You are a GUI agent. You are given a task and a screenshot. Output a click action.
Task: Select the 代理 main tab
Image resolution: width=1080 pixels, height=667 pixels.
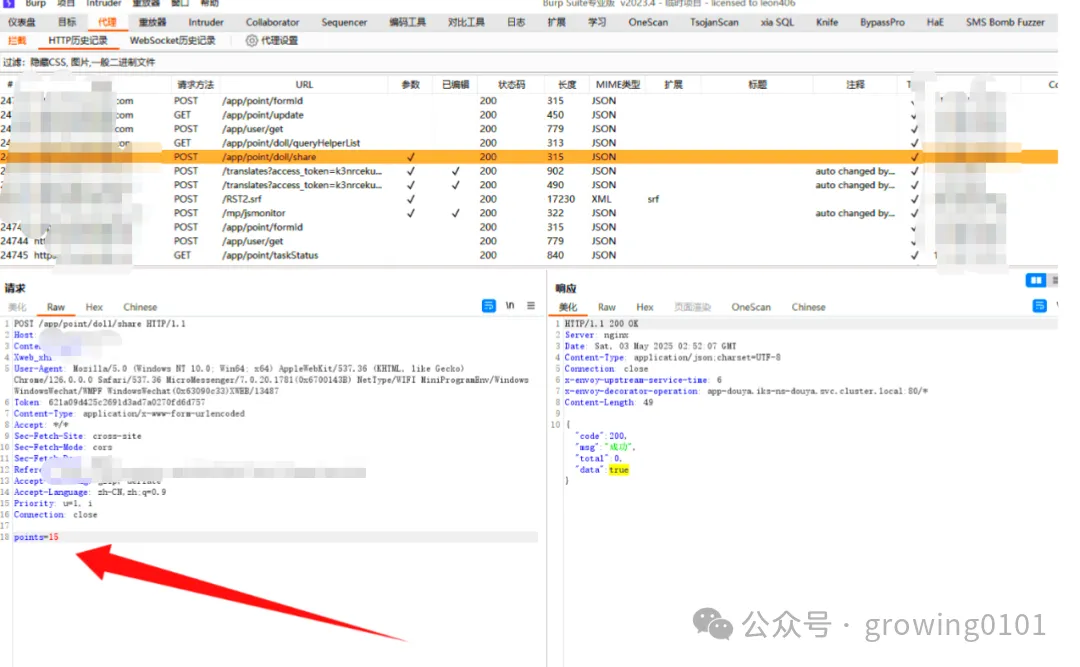[107, 22]
